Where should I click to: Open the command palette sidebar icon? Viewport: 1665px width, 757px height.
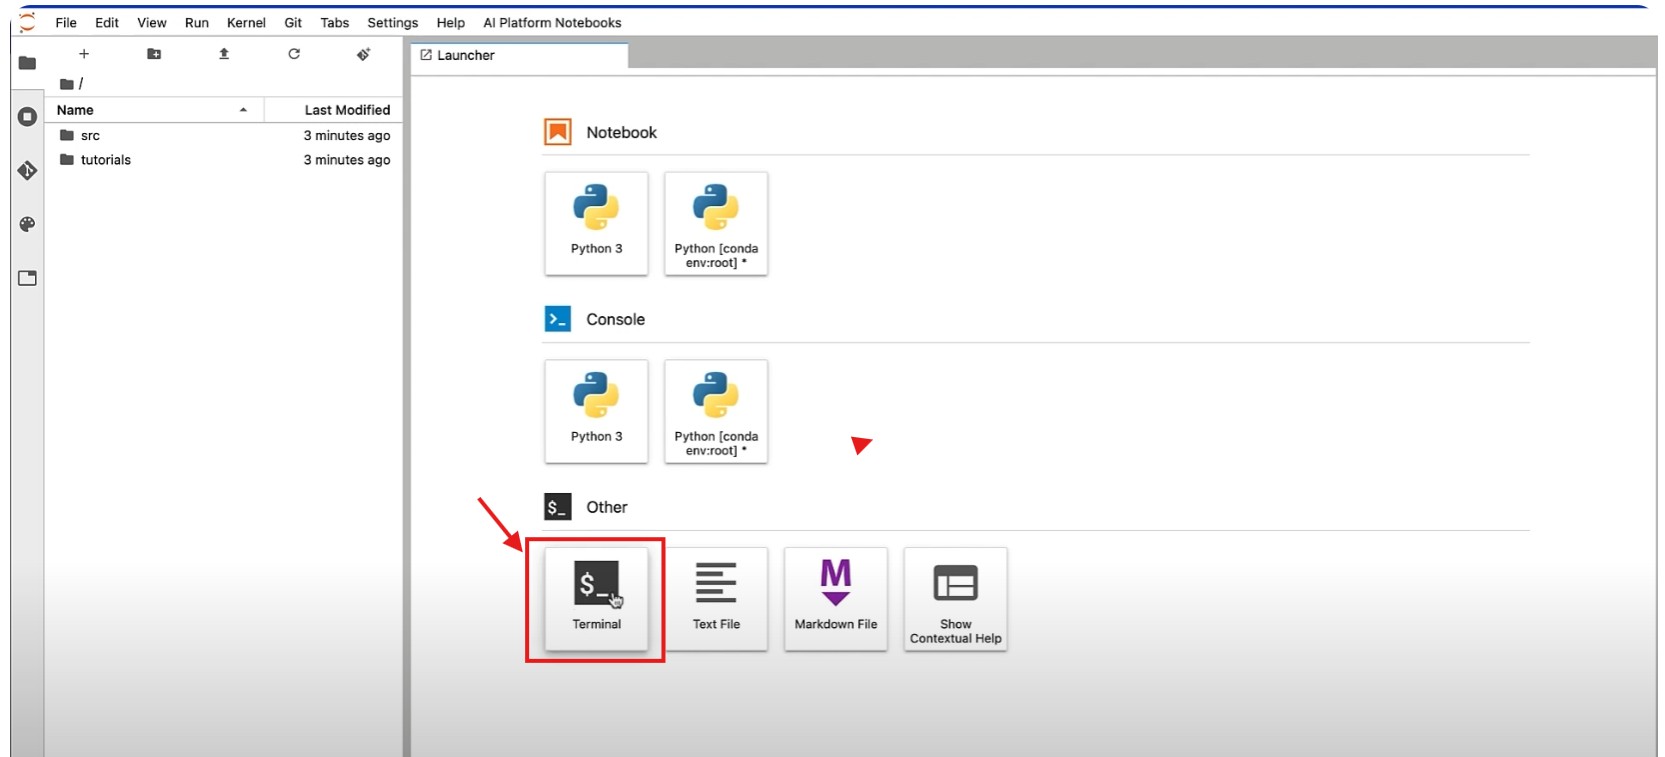pyautogui.click(x=27, y=224)
